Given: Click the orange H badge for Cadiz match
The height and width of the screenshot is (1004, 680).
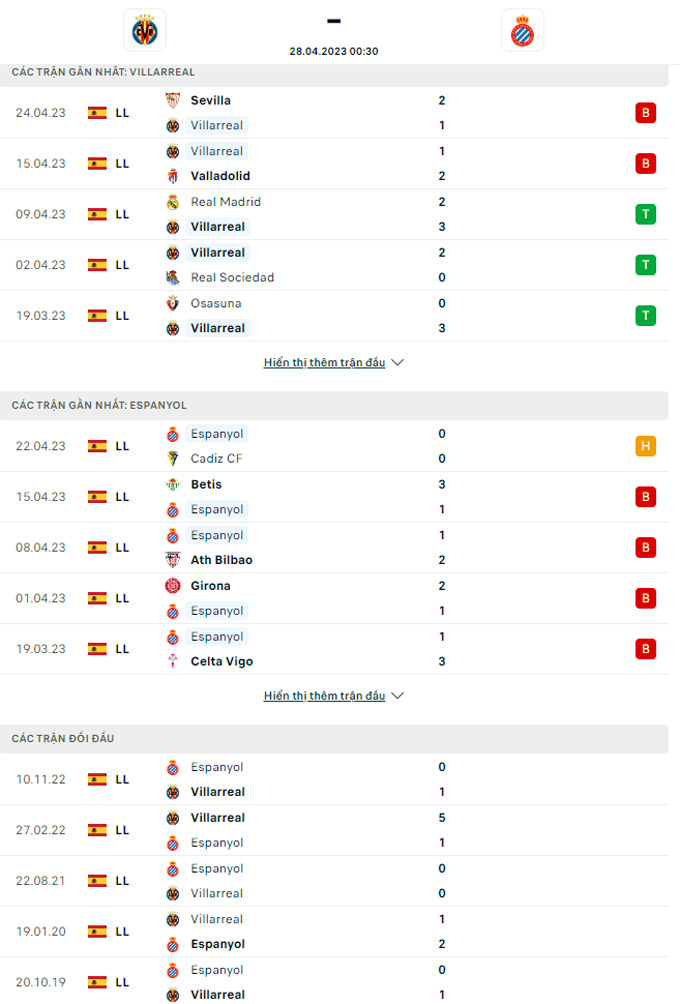Looking at the screenshot, I should click(645, 446).
